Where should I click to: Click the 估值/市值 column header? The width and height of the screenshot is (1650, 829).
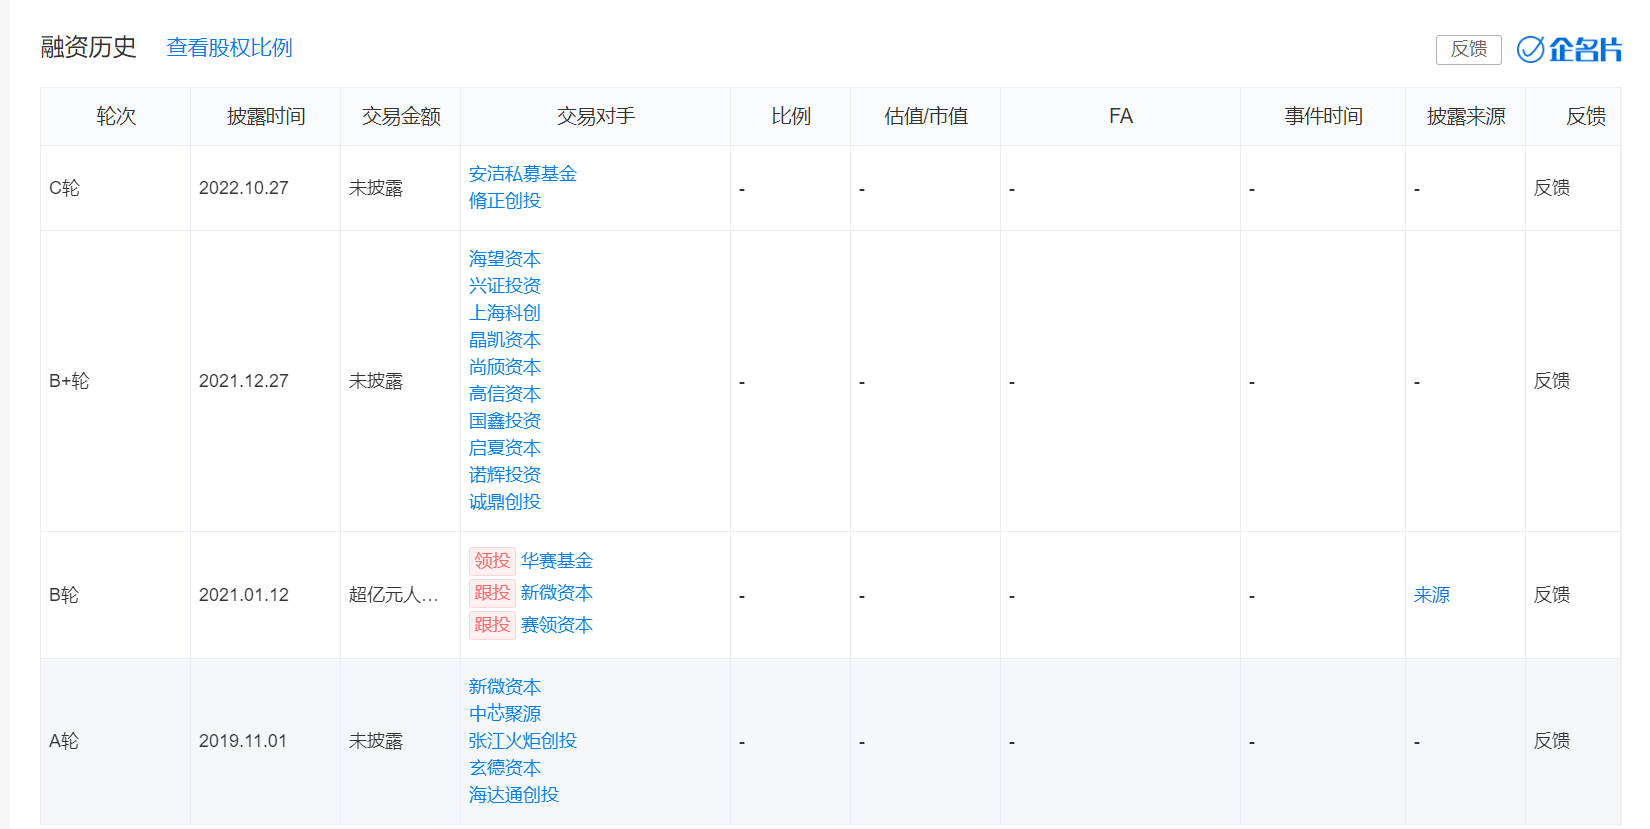click(x=926, y=117)
